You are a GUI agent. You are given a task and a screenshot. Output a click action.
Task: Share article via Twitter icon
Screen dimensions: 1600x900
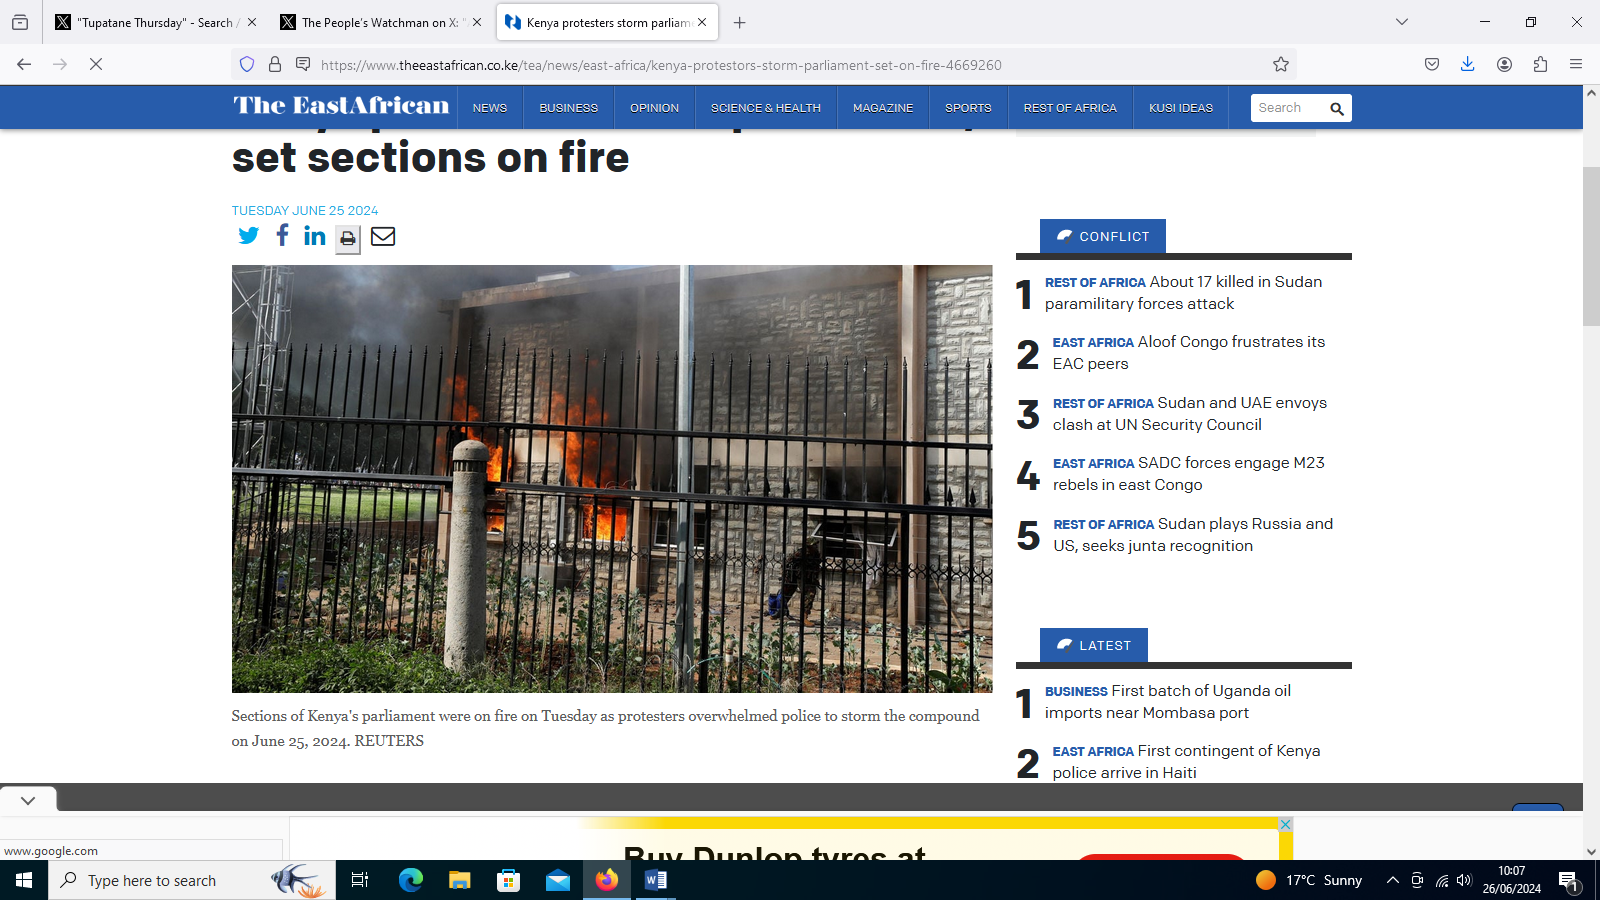click(248, 236)
